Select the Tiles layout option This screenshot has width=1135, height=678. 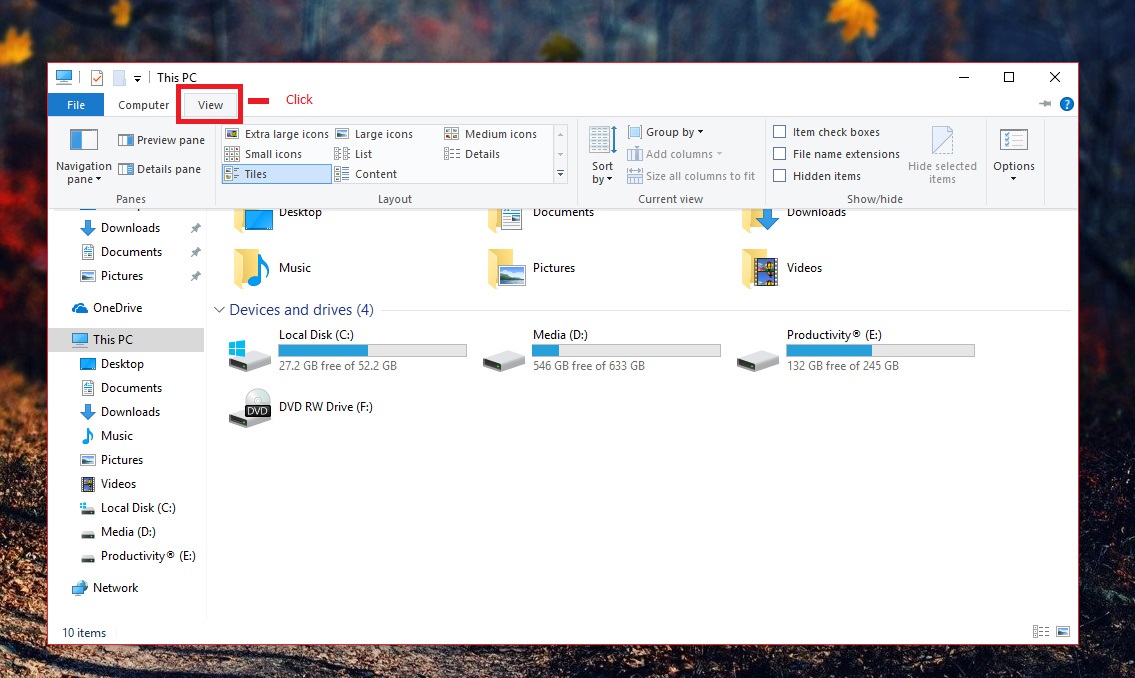click(x=275, y=173)
